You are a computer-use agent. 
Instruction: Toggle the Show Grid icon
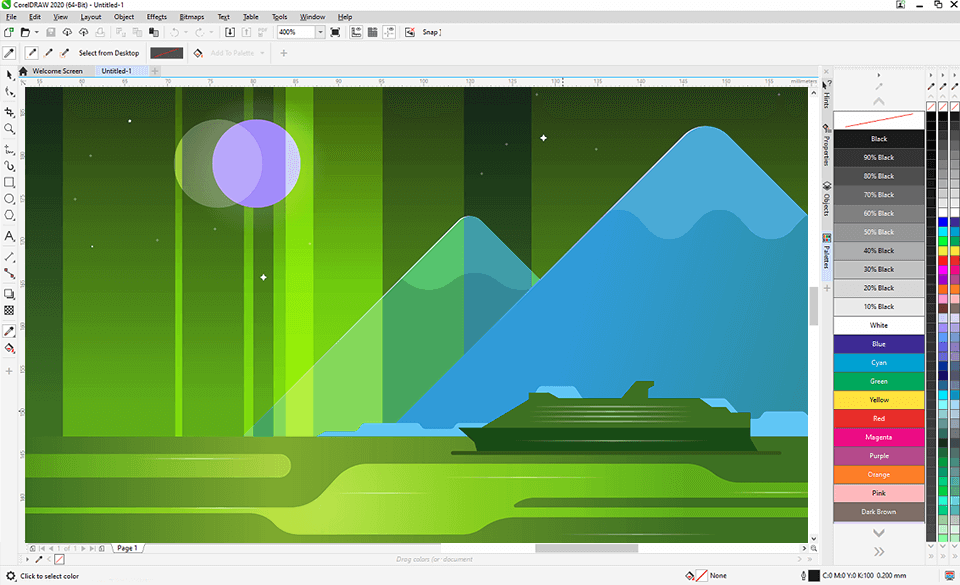[x=371, y=32]
